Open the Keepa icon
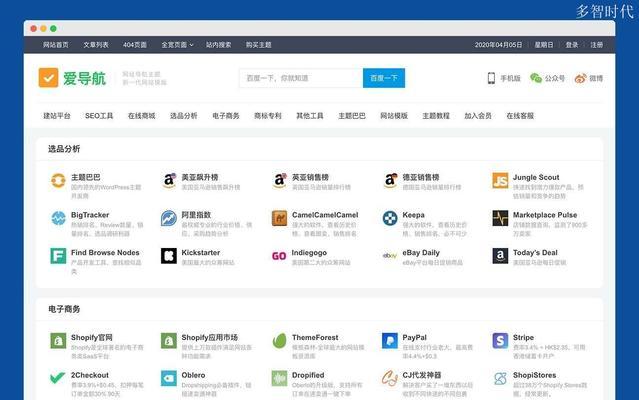 390,218
